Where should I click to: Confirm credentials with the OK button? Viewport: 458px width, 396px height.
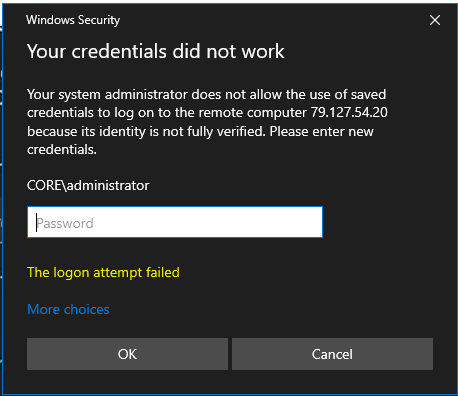pyautogui.click(x=127, y=354)
